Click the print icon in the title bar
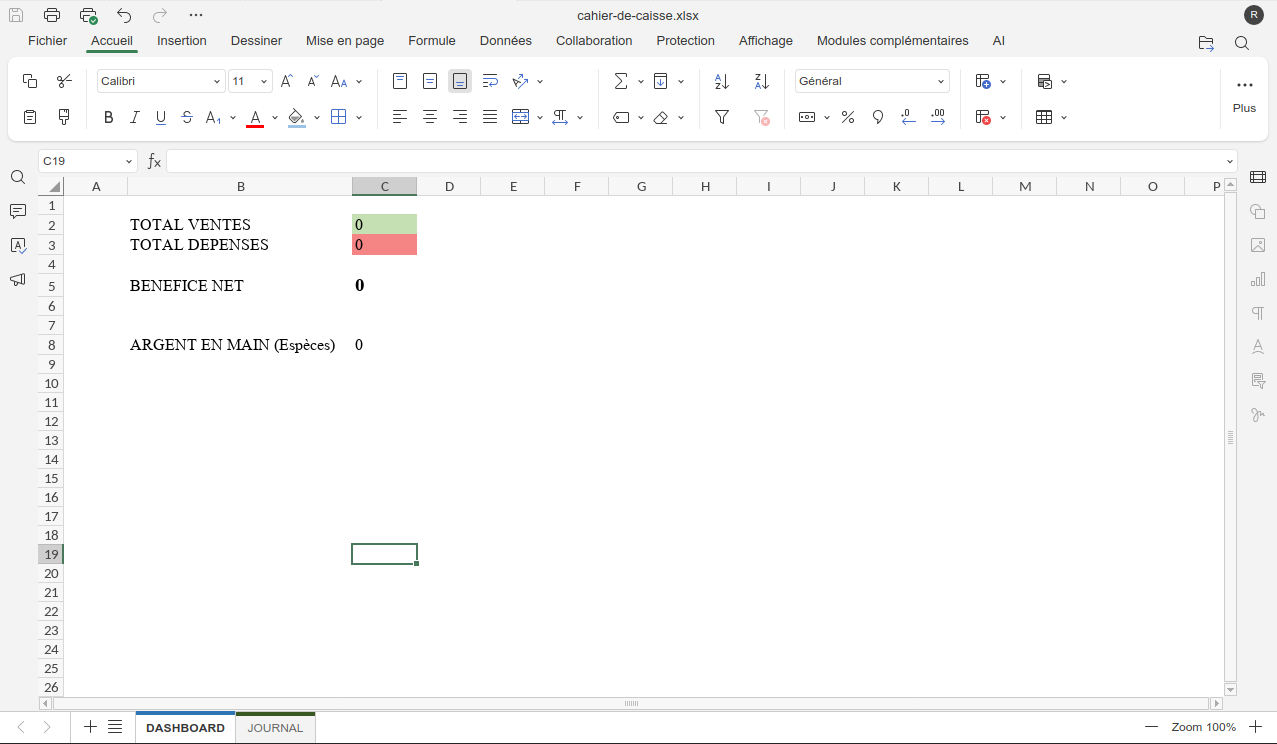 coord(52,15)
